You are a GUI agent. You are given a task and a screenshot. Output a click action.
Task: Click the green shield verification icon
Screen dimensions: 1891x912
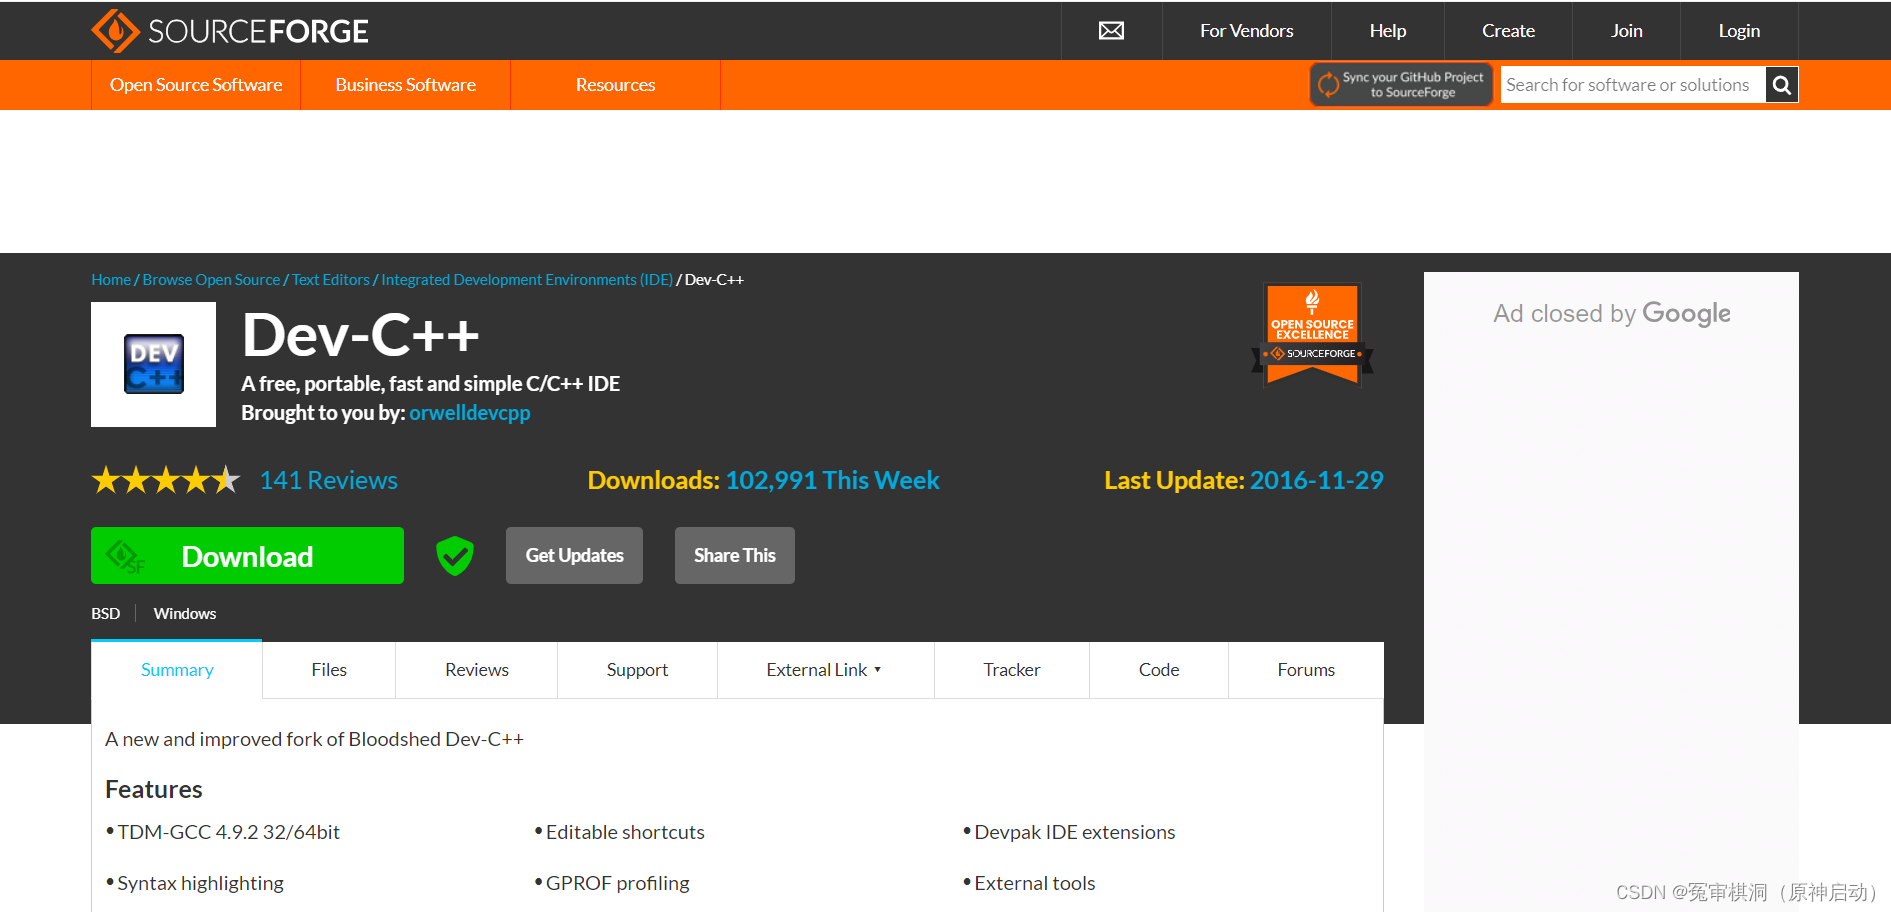tap(455, 556)
